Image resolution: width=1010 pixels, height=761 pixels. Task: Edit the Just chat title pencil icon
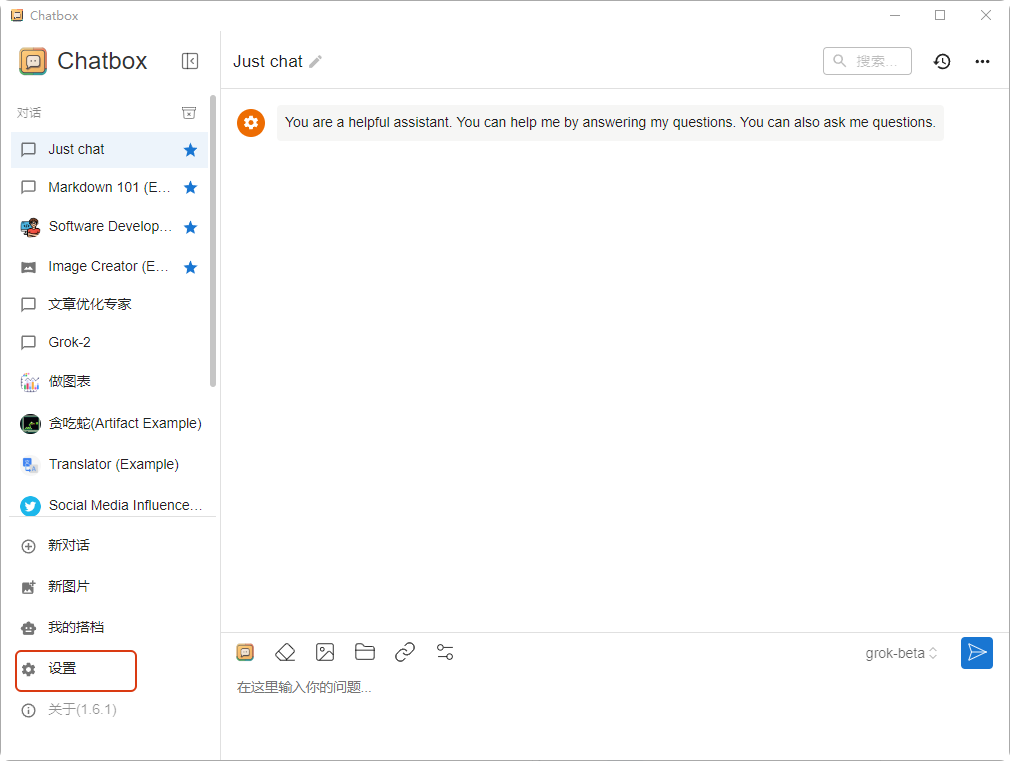coord(315,62)
